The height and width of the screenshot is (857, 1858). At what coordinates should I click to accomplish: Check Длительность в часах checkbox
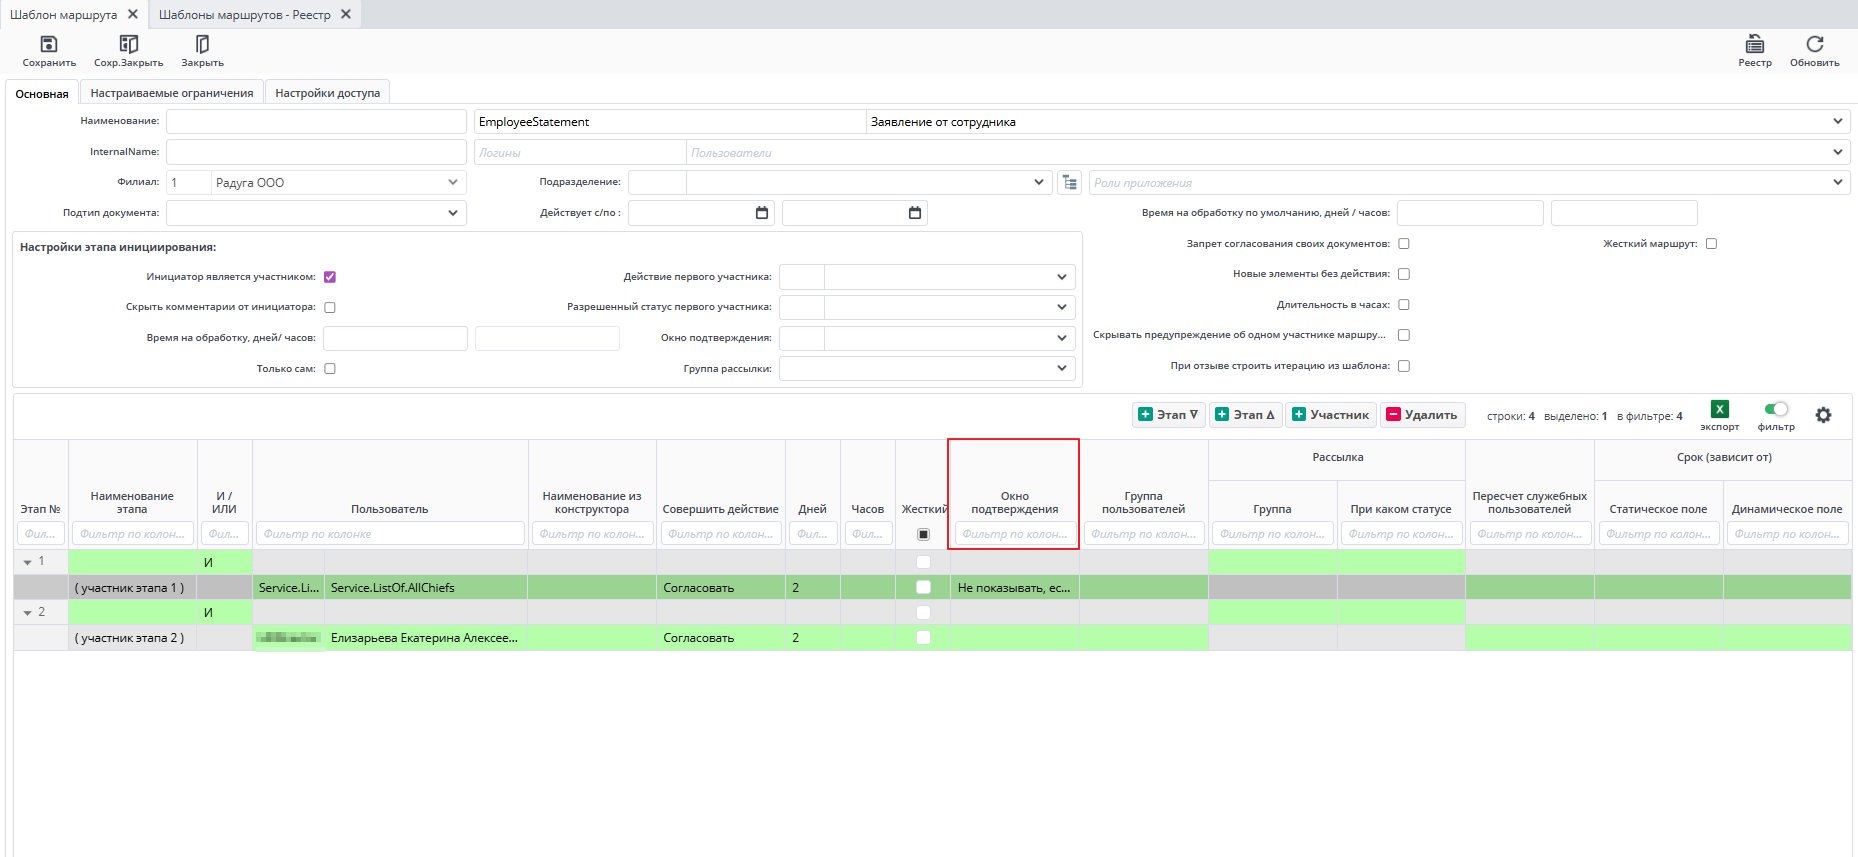tap(1404, 305)
